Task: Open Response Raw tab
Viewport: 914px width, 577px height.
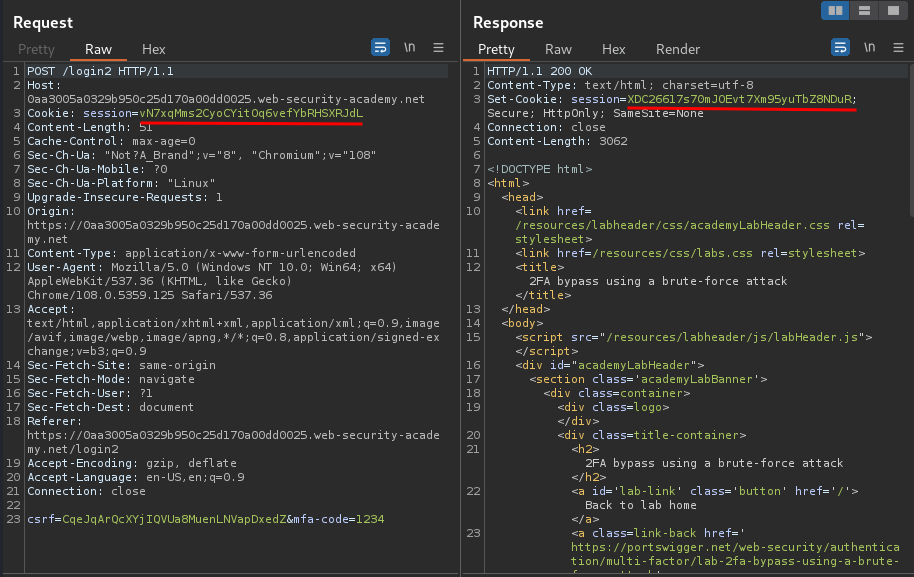Action: [x=558, y=50]
